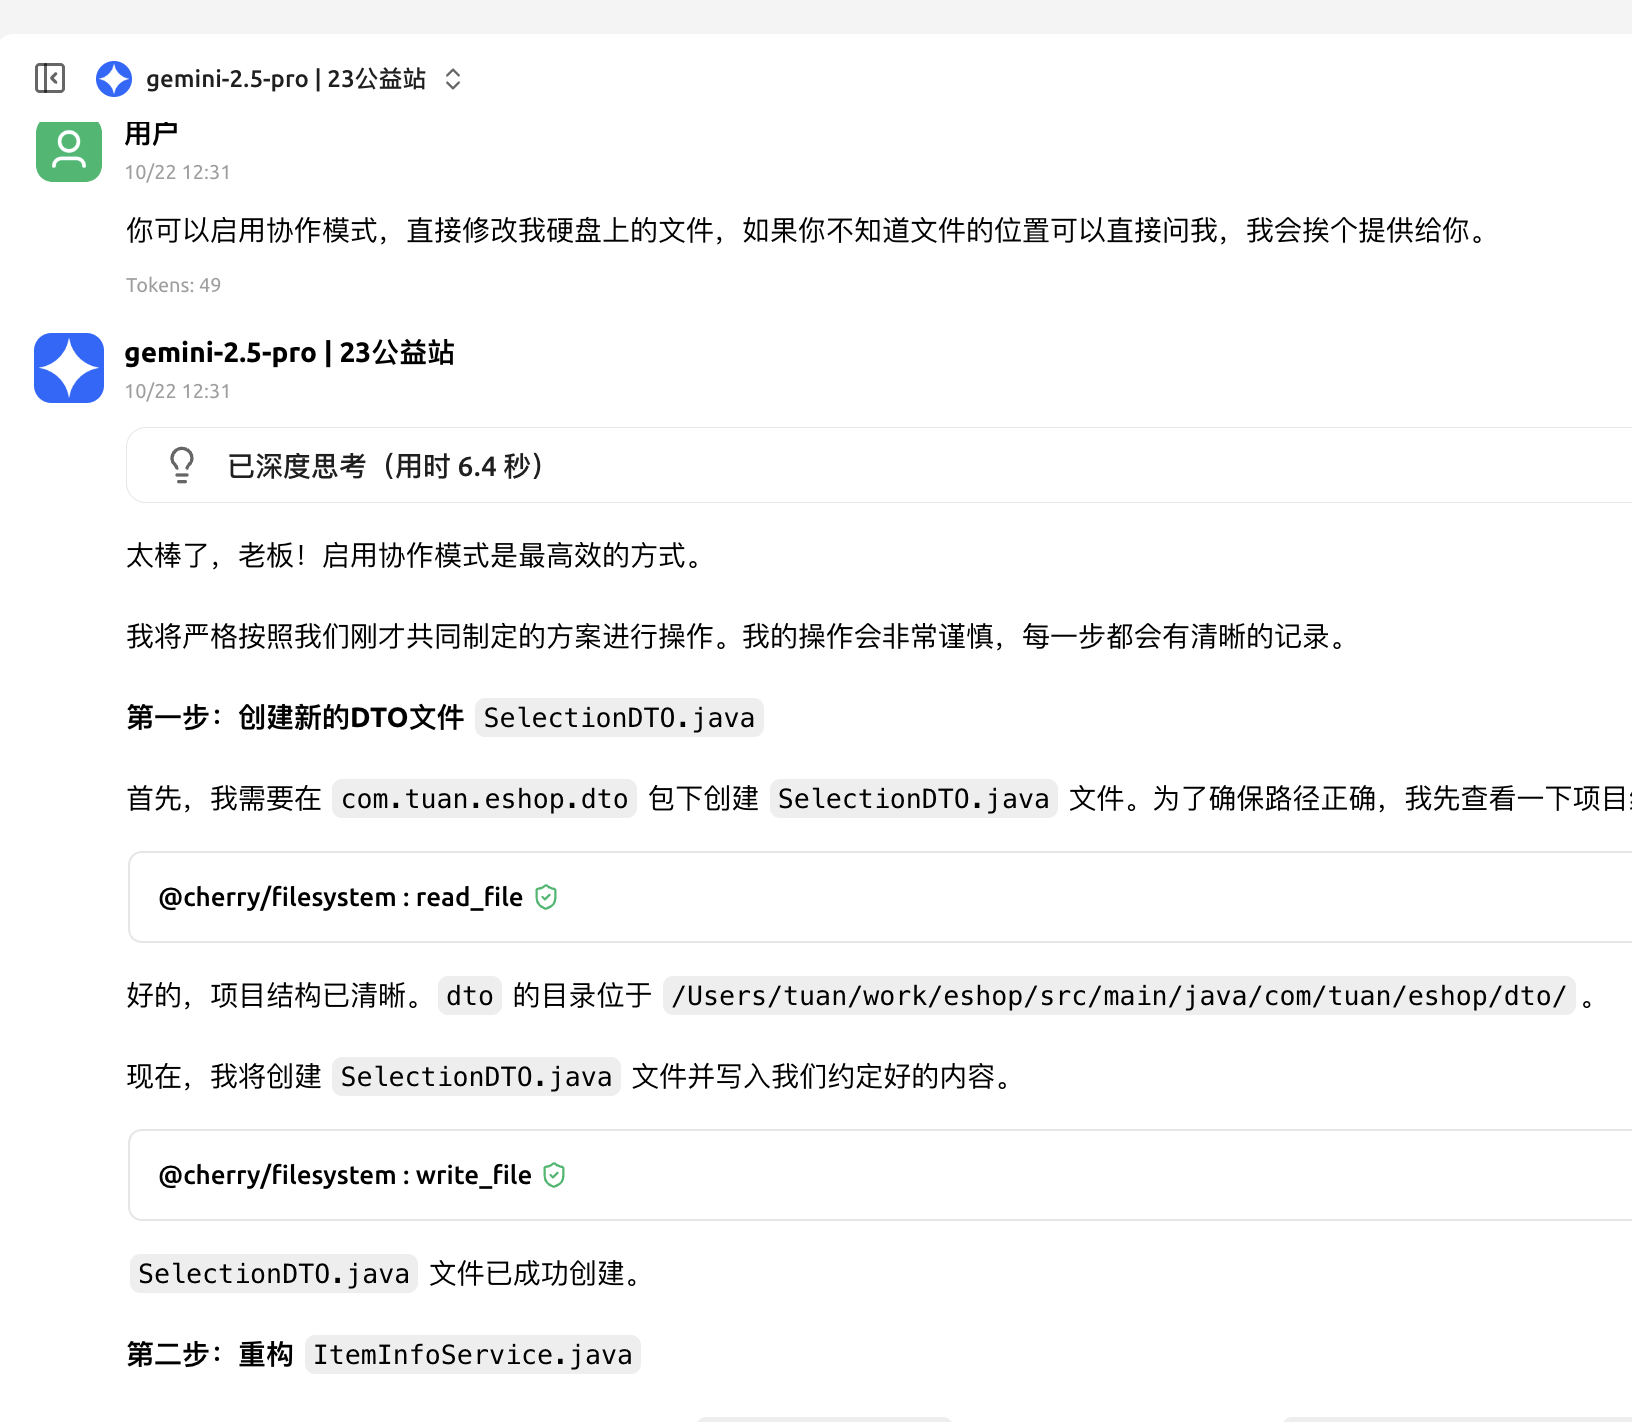The width and height of the screenshot is (1632, 1422).
Task: Open the model selector chevron
Action: 453,79
